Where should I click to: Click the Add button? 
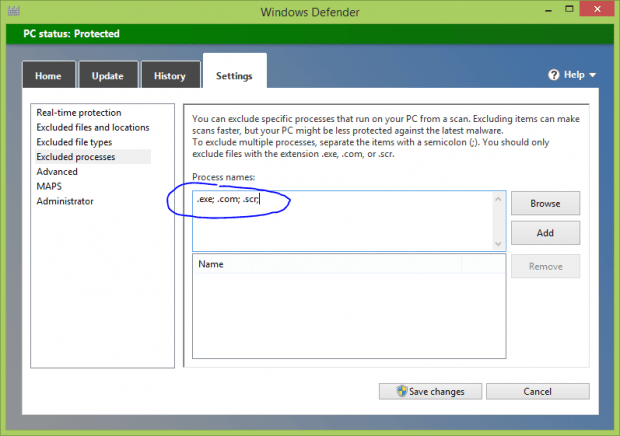545,233
